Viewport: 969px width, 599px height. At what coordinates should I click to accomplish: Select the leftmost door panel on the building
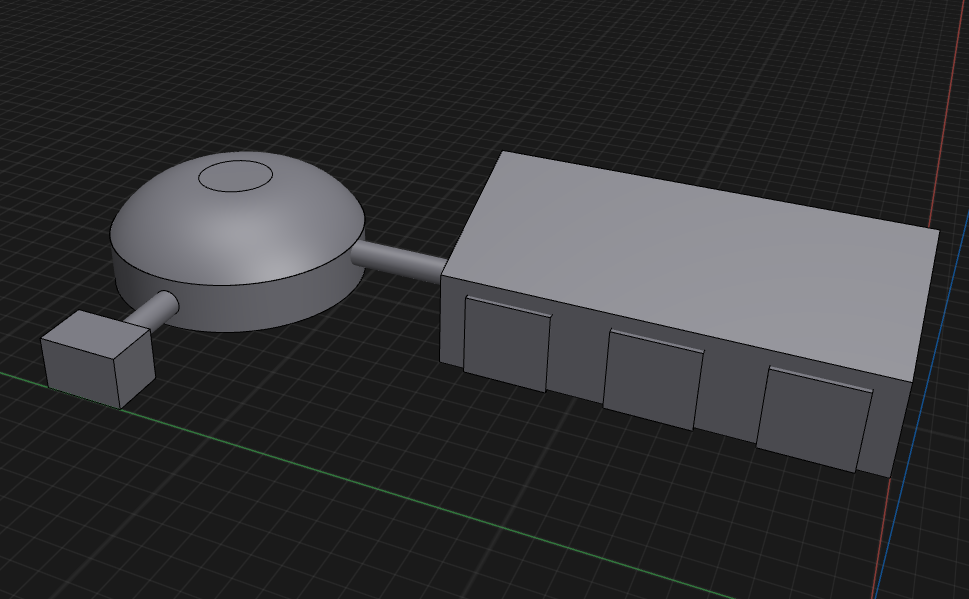pos(507,344)
